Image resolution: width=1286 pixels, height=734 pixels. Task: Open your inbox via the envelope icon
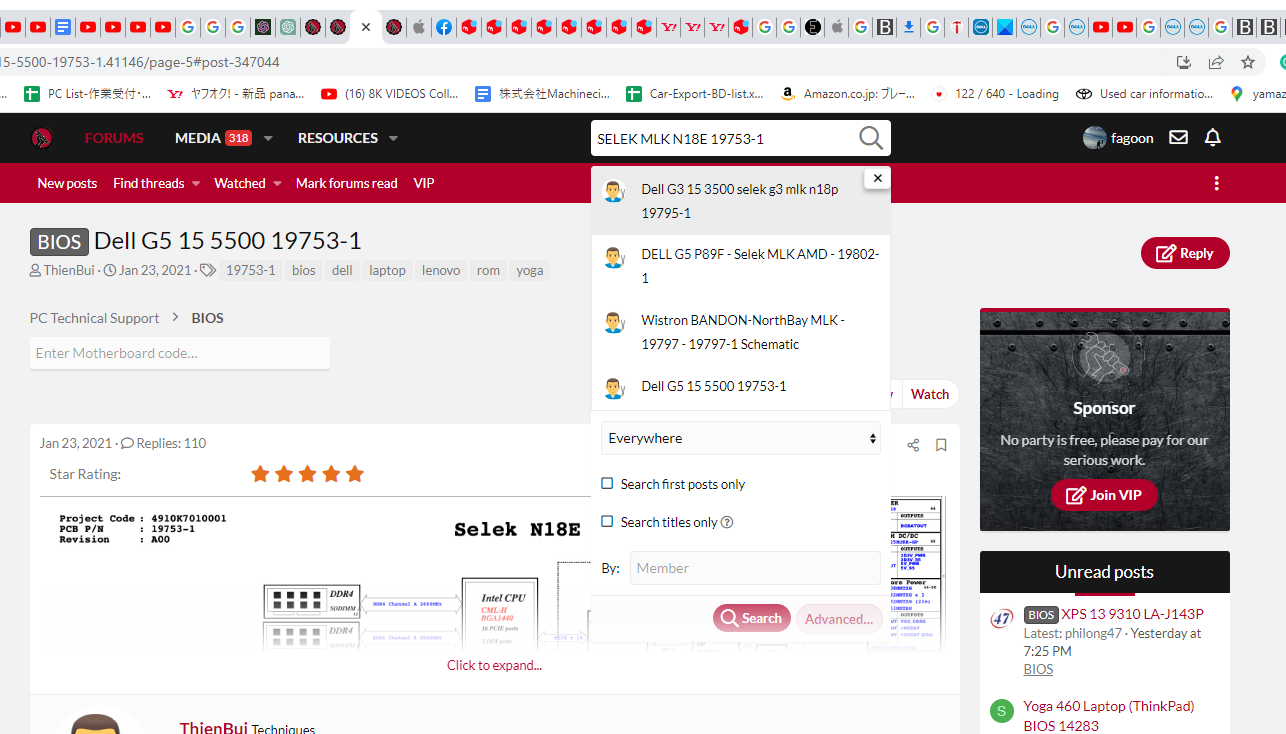(x=1178, y=137)
